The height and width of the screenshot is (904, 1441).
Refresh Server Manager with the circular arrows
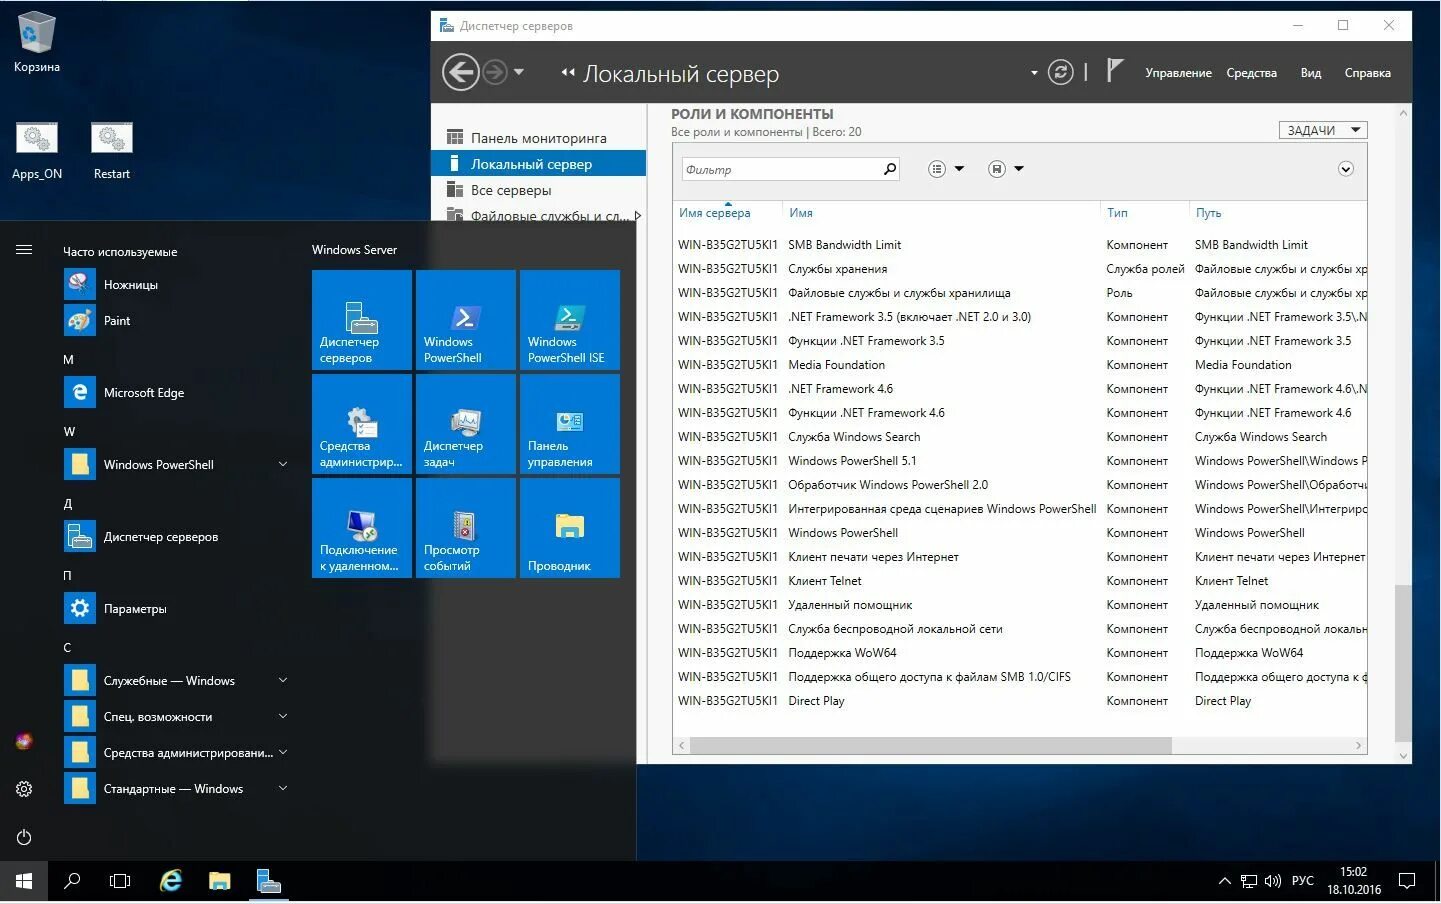tap(1060, 72)
